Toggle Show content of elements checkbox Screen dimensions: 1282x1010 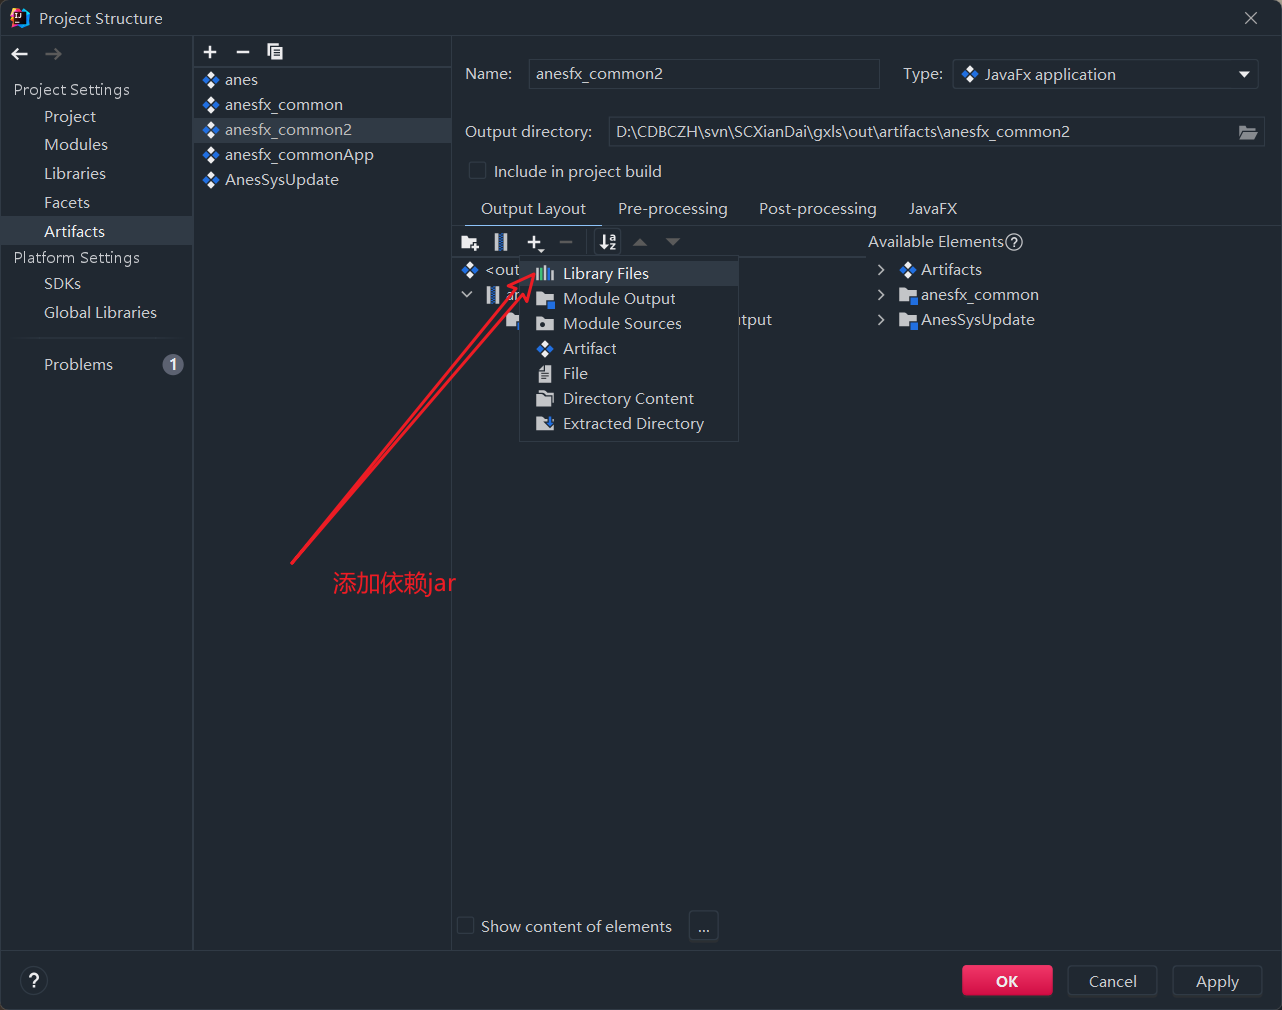(465, 926)
